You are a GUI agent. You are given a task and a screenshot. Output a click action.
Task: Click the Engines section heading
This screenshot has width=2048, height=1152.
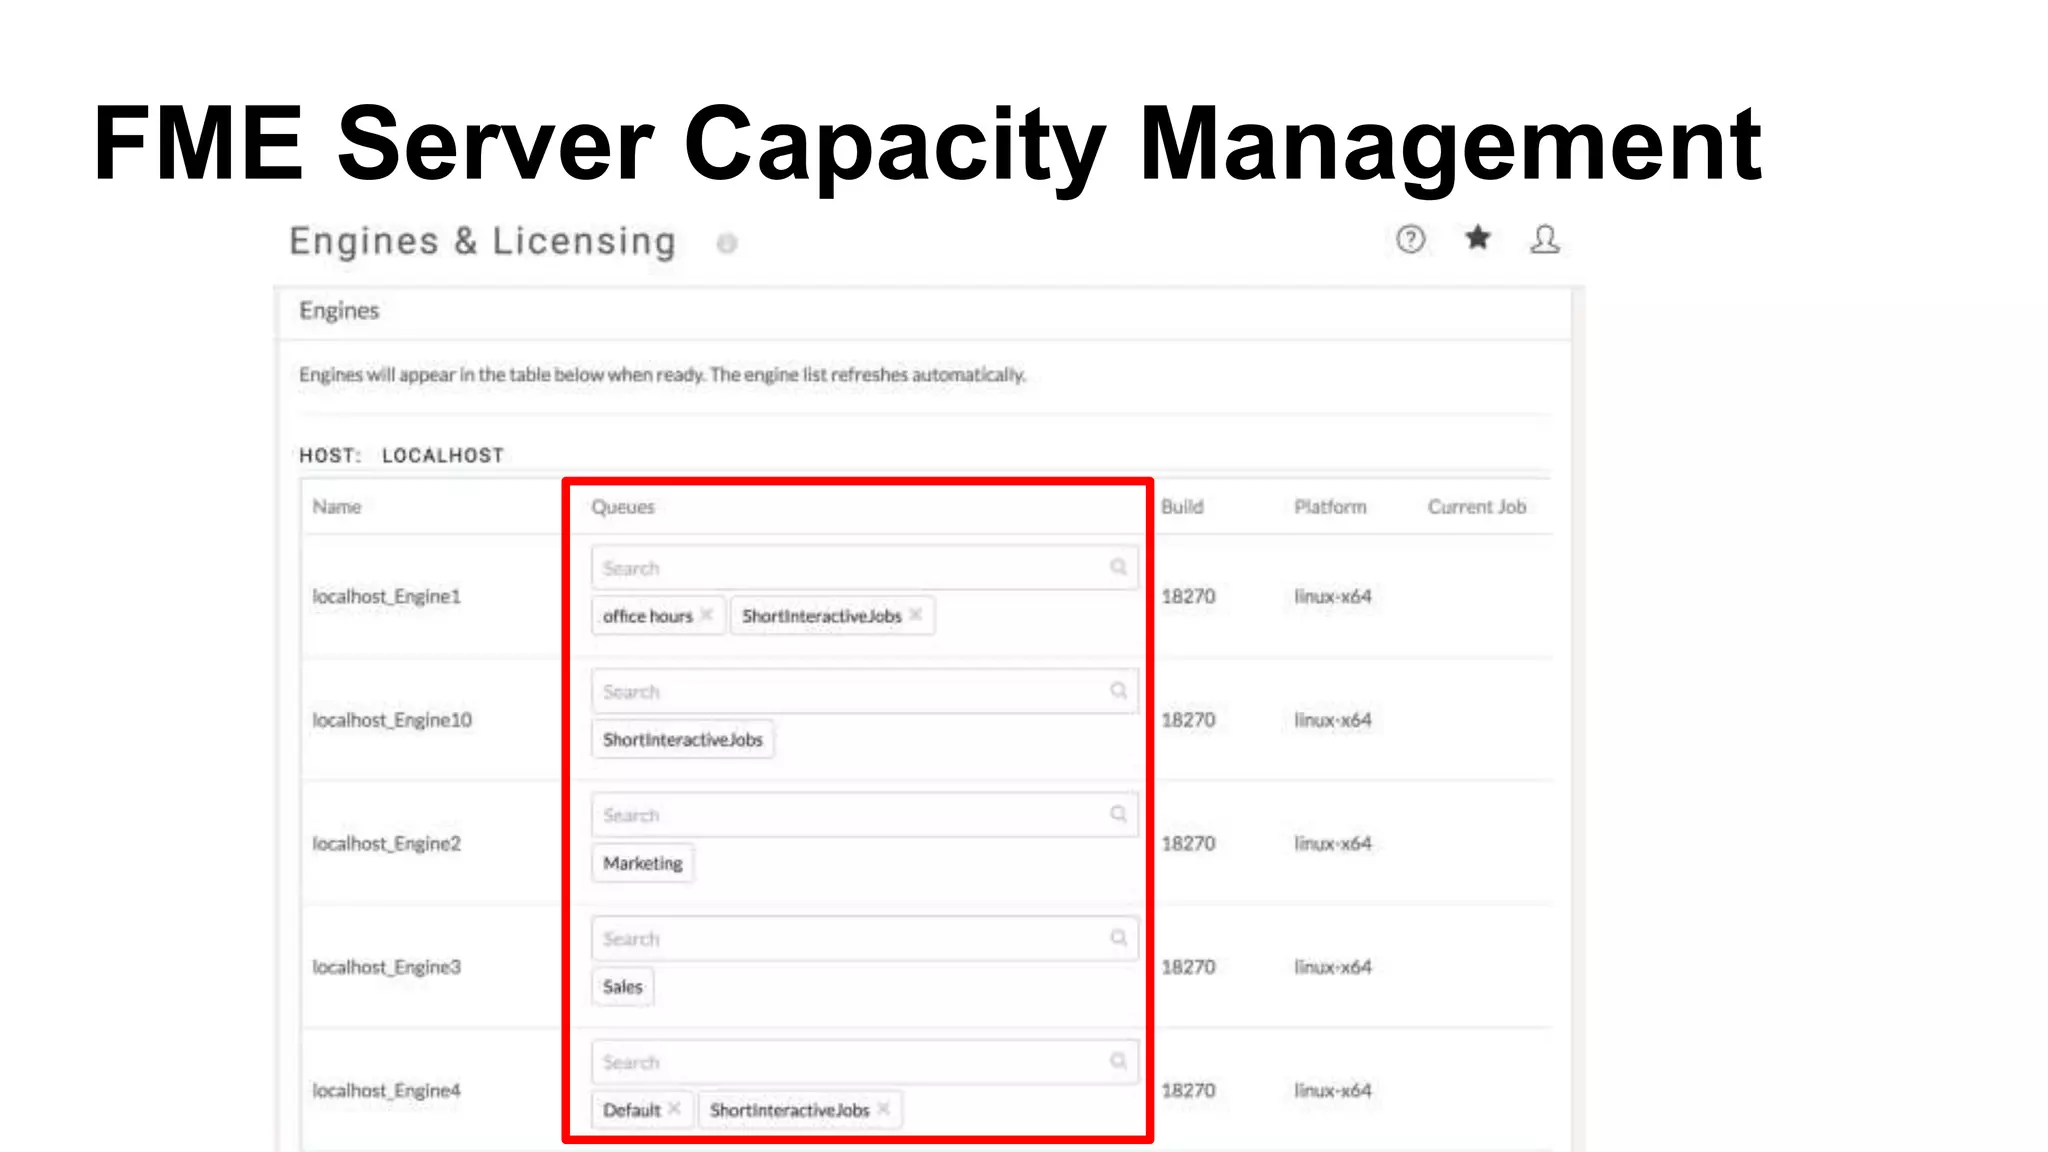pos(339,311)
